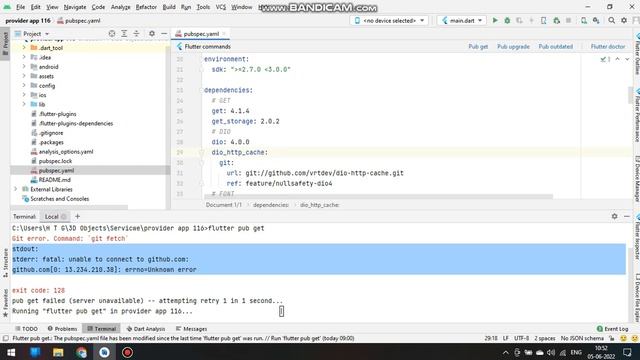The height and width of the screenshot is (360, 640).
Task: Open Chrome from the taskbar
Action: click(x=81, y=352)
